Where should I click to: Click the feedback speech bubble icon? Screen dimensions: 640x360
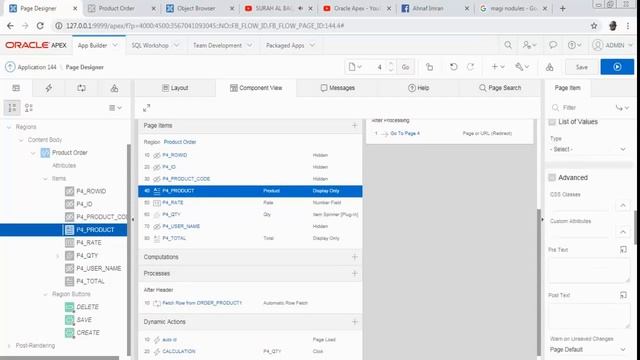(x=553, y=45)
